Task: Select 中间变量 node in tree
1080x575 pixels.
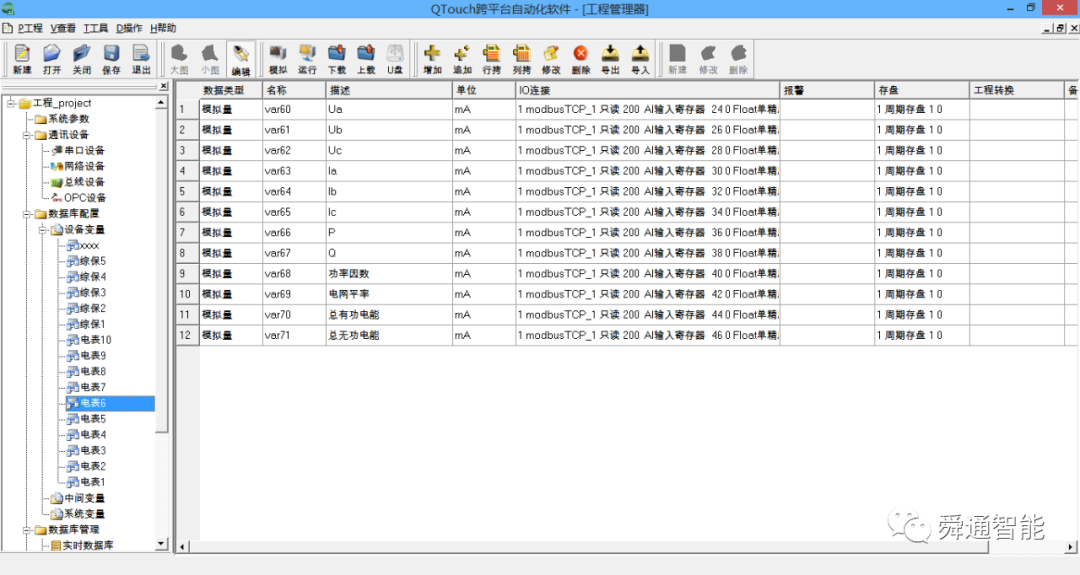Action: (x=78, y=498)
